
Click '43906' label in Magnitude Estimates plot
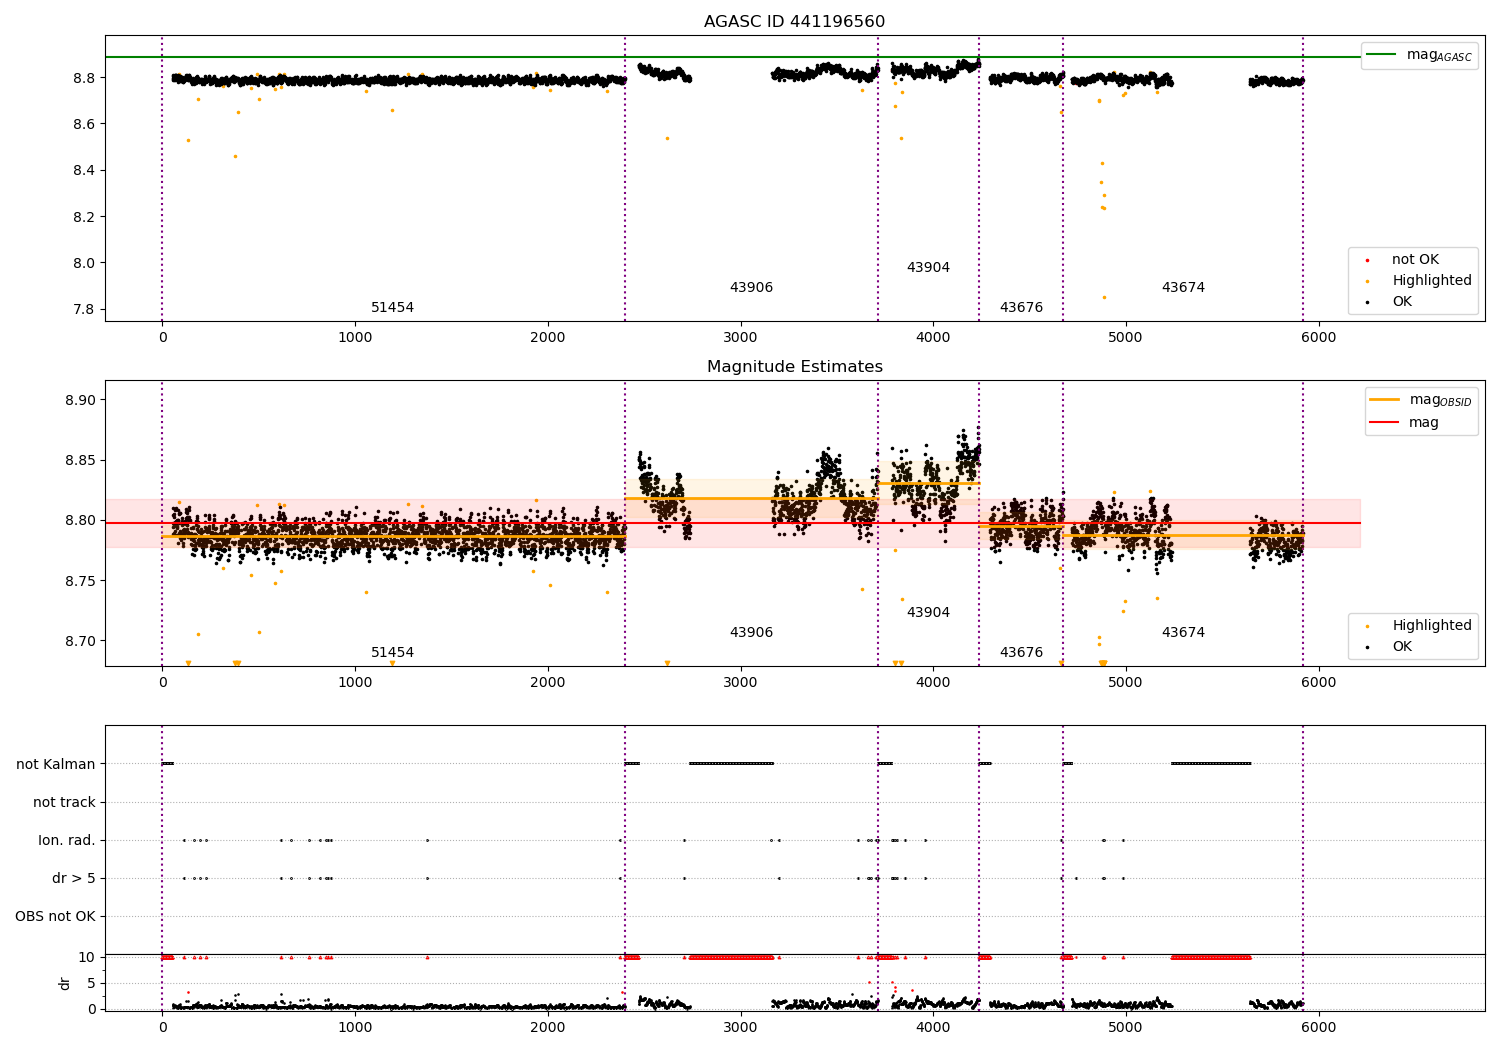coord(751,632)
